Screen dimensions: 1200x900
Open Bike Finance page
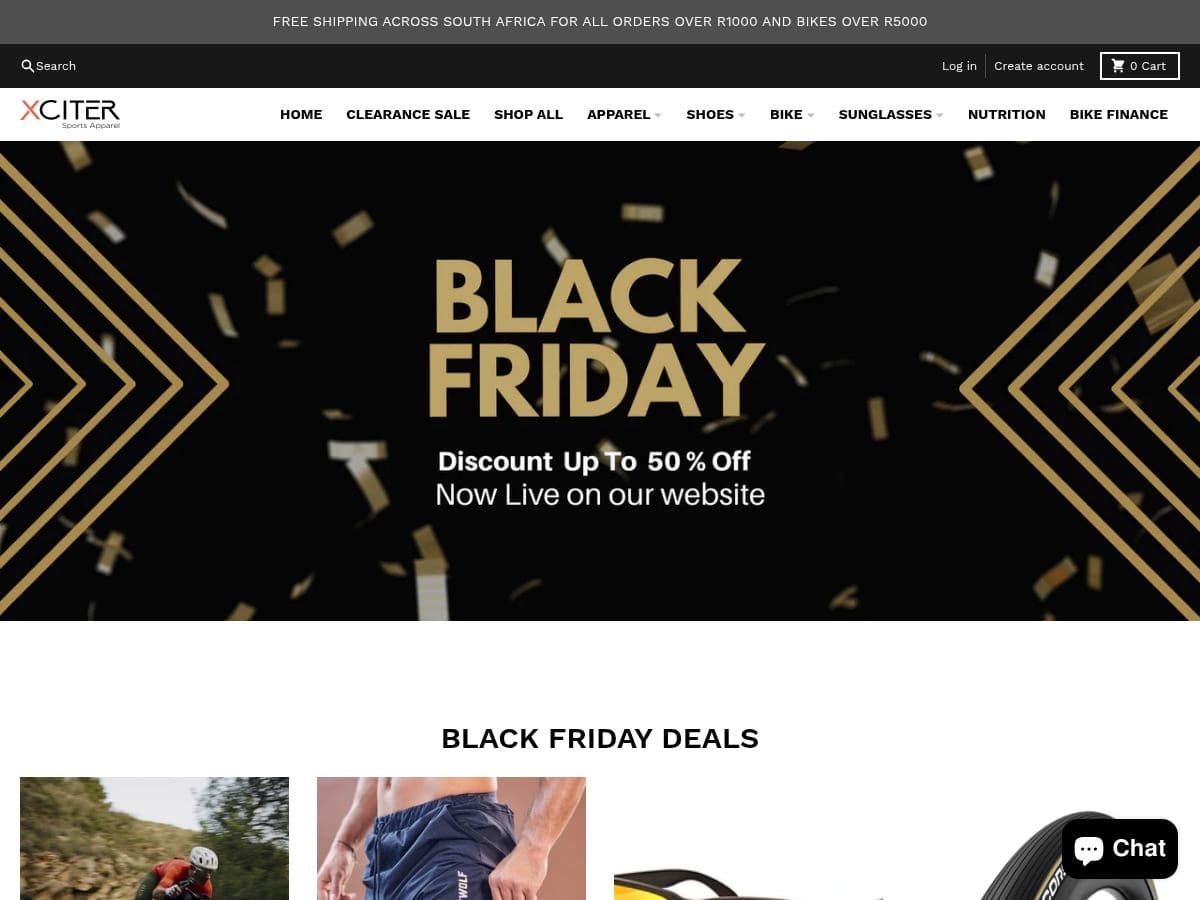point(1119,115)
